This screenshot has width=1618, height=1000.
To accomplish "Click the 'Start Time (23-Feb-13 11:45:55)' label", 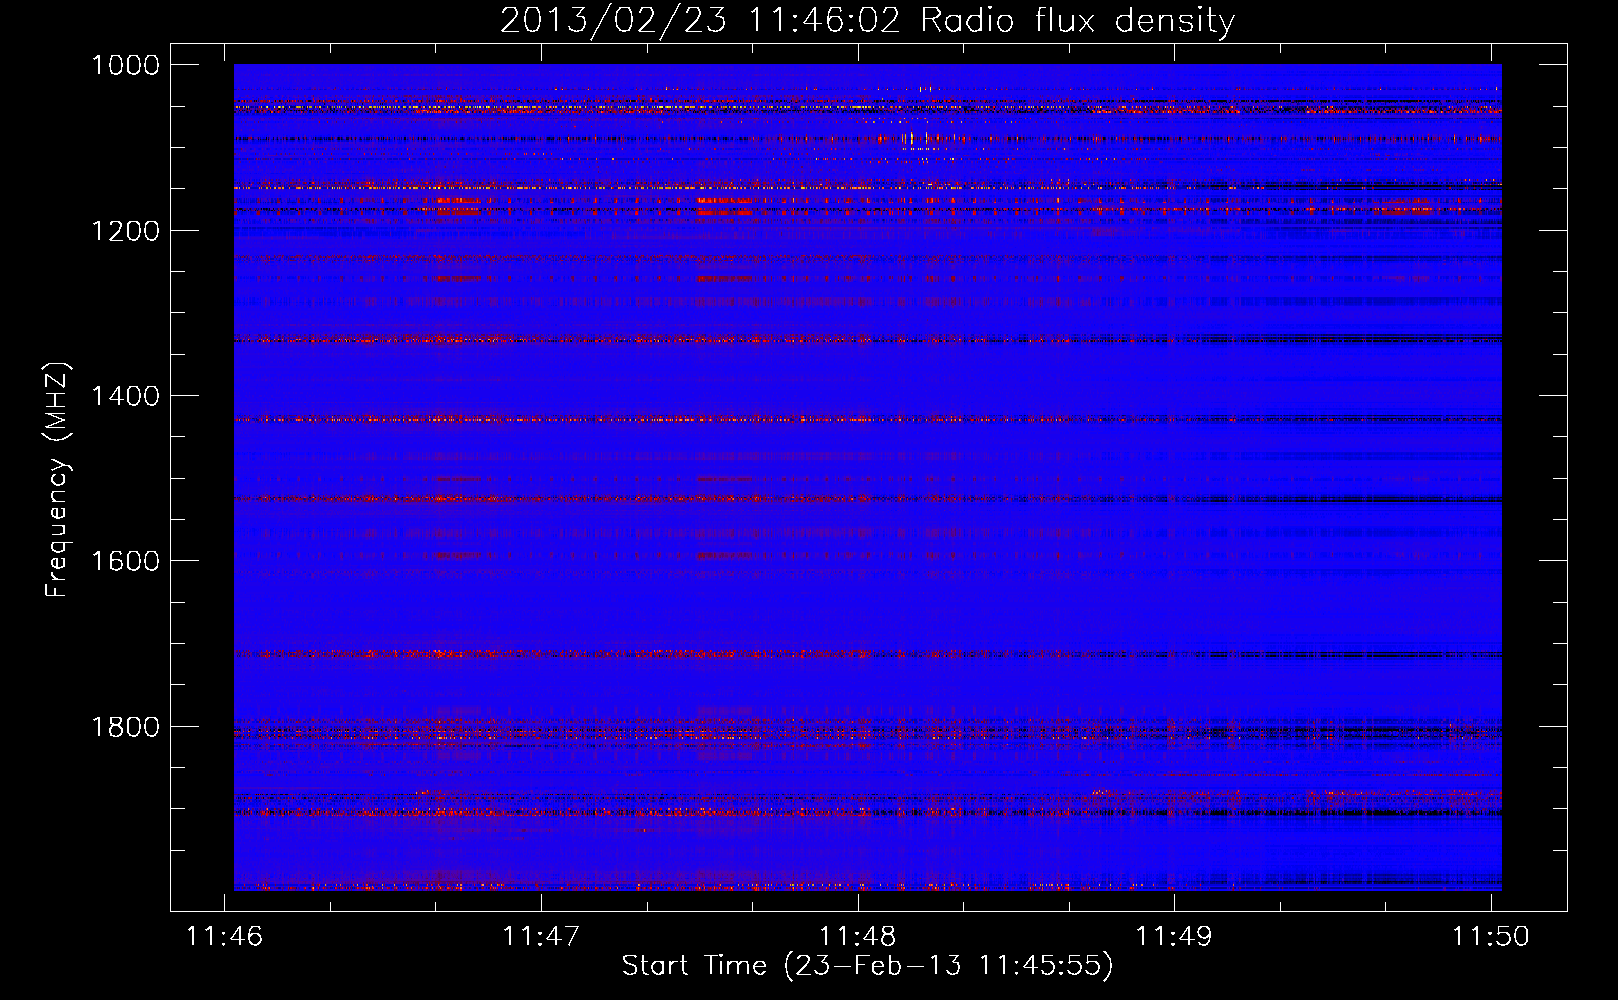I will pyautogui.click(x=867, y=966).
